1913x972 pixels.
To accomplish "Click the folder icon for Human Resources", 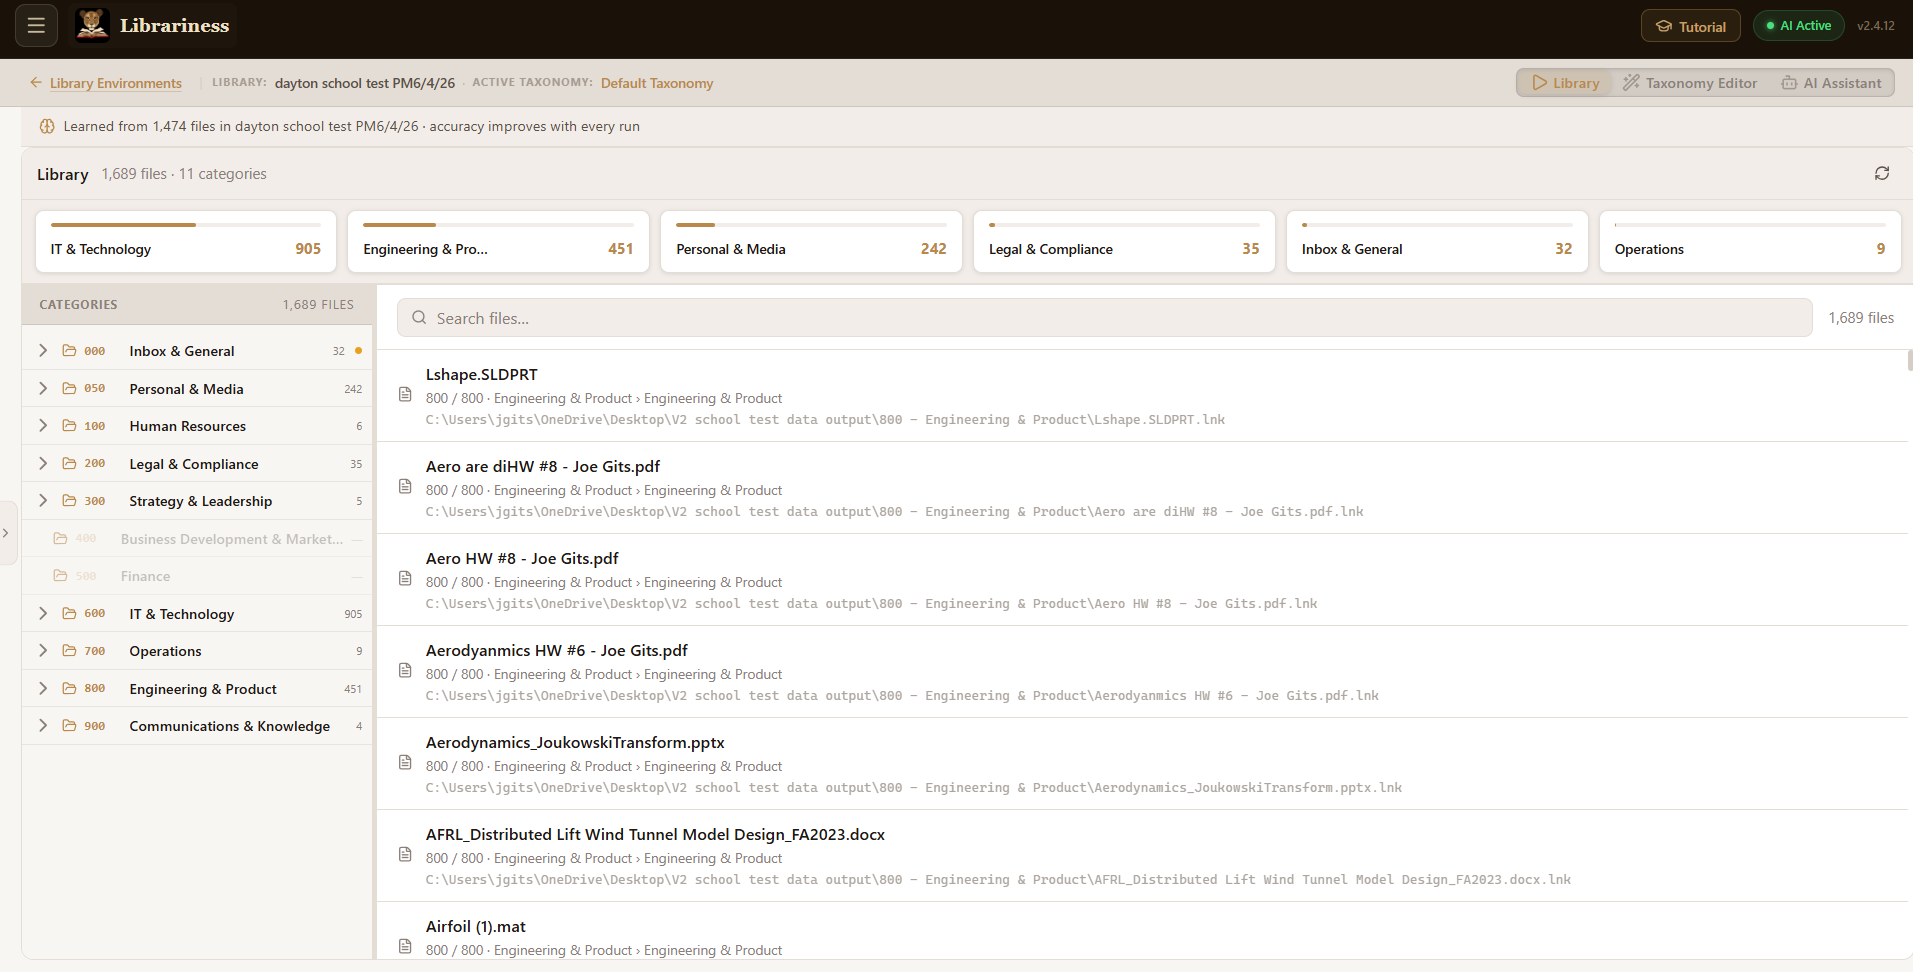I will 69,426.
